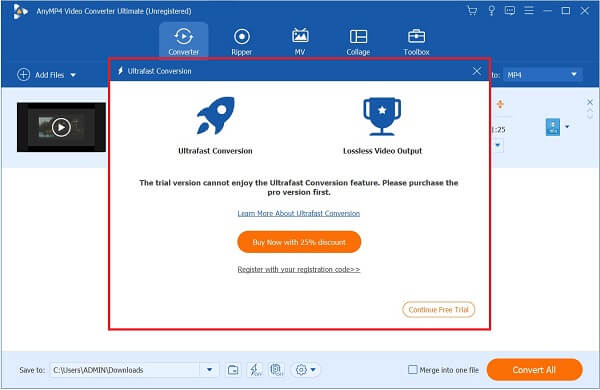Play the video thumbnail preview
Screen dimensions: 600x390
click(61, 127)
